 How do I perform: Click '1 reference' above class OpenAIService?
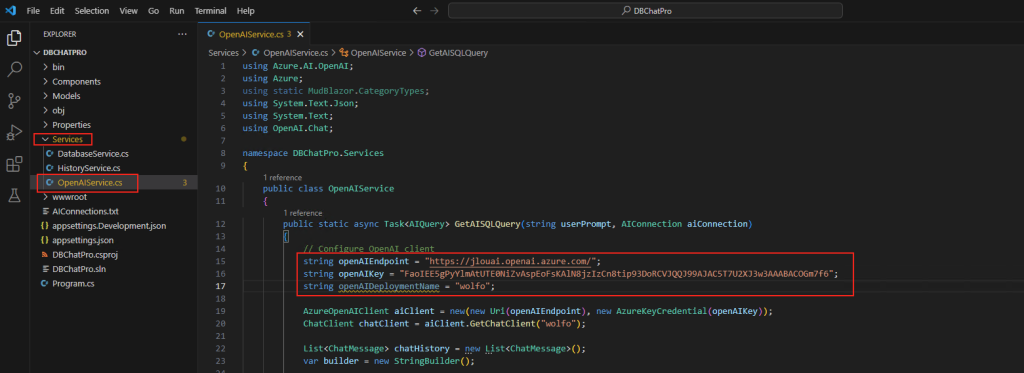pos(282,177)
